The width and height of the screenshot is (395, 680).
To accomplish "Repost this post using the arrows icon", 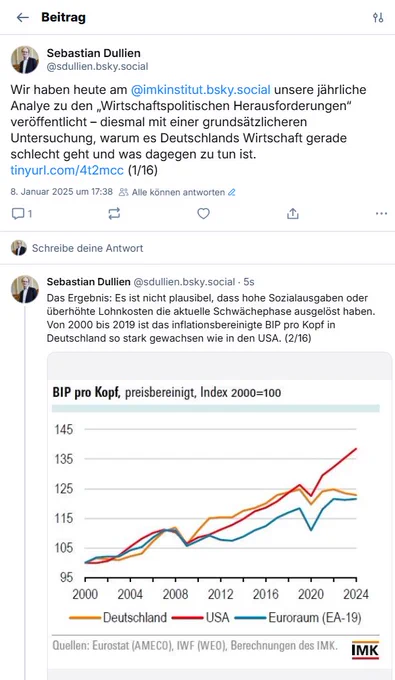I will coord(114,213).
